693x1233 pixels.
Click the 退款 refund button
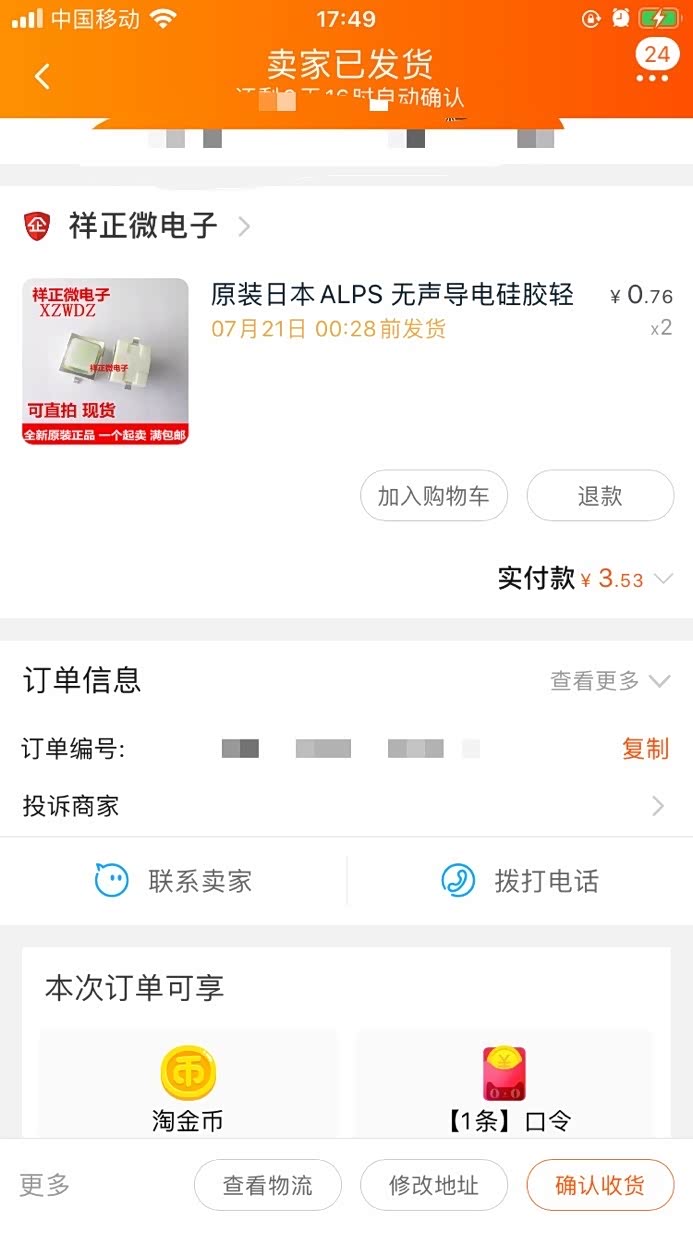click(600, 496)
